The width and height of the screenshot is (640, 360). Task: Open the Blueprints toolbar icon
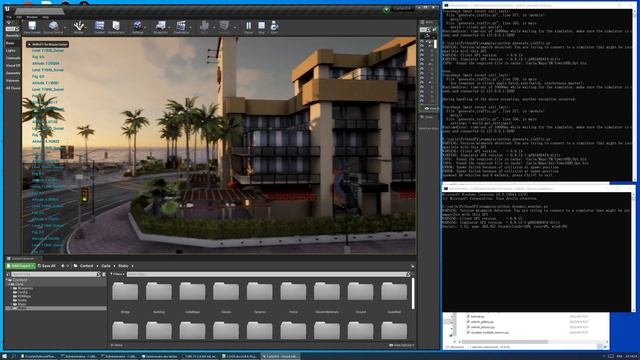[161, 27]
